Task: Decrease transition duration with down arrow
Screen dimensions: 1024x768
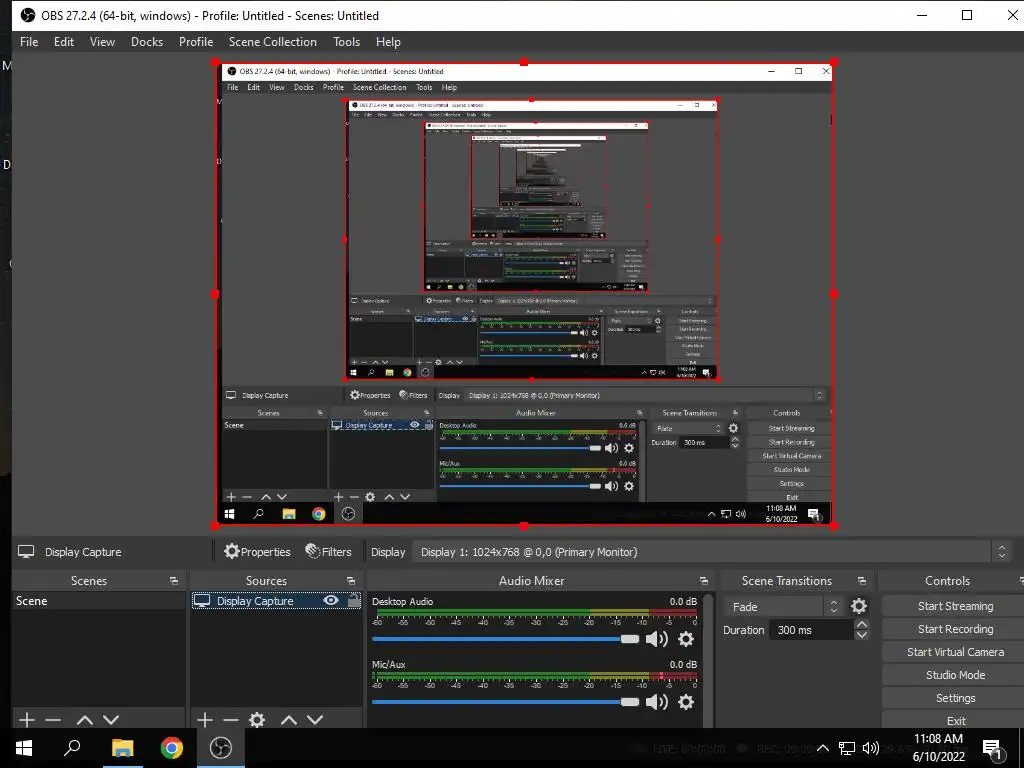Action: pyautogui.click(x=861, y=635)
